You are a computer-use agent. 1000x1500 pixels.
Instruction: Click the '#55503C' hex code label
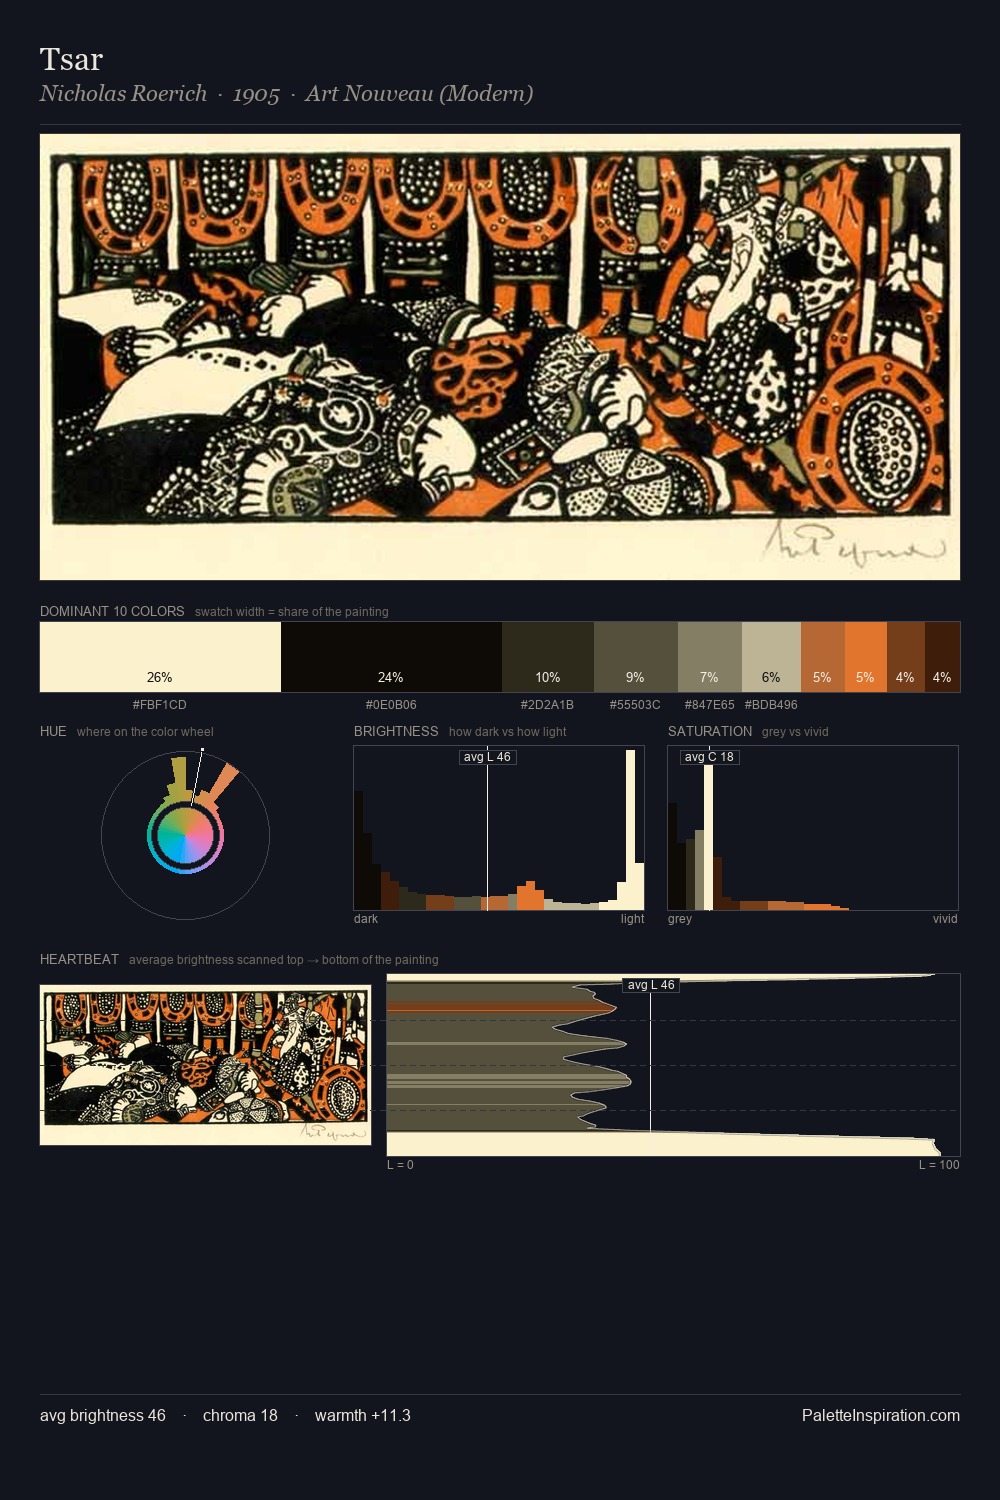(x=635, y=704)
